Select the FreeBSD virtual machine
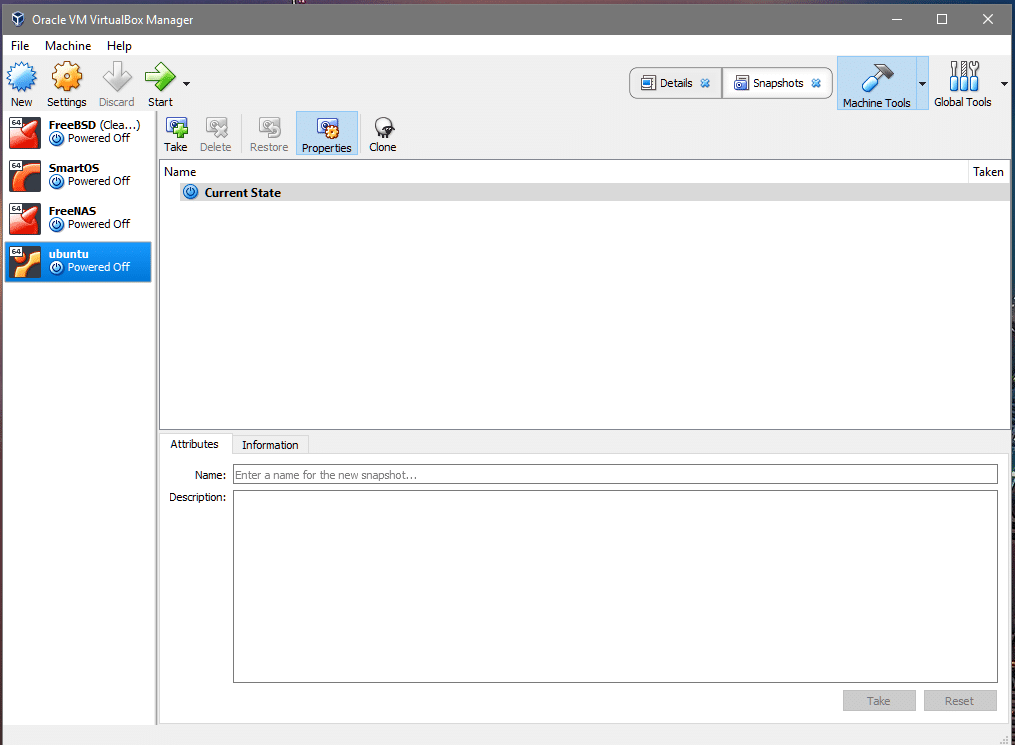This screenshot has width=1015, height=745. point(78,132)
